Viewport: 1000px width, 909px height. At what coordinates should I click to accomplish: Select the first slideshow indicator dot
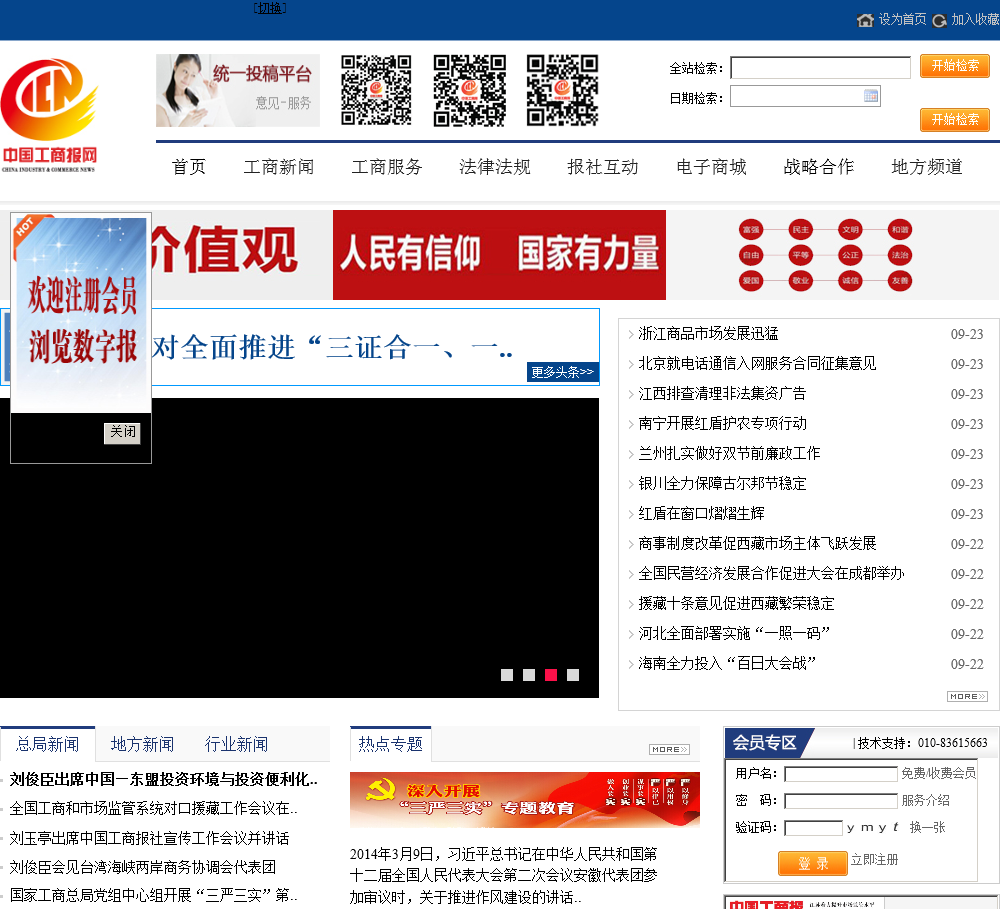click(x=507, y=675)
